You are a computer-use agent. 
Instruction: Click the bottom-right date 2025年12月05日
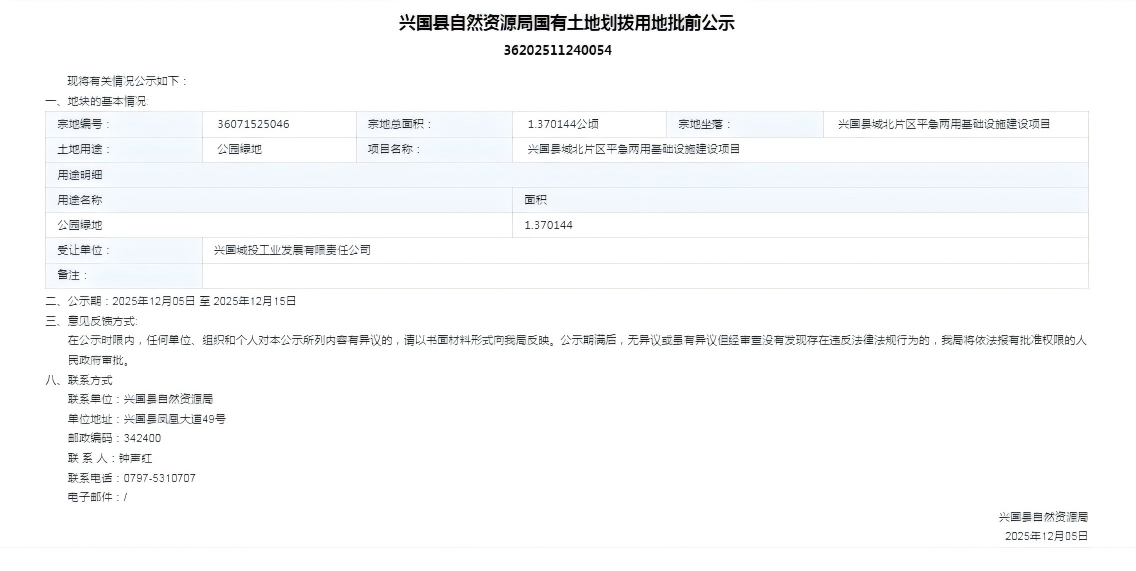[1046, 536]
